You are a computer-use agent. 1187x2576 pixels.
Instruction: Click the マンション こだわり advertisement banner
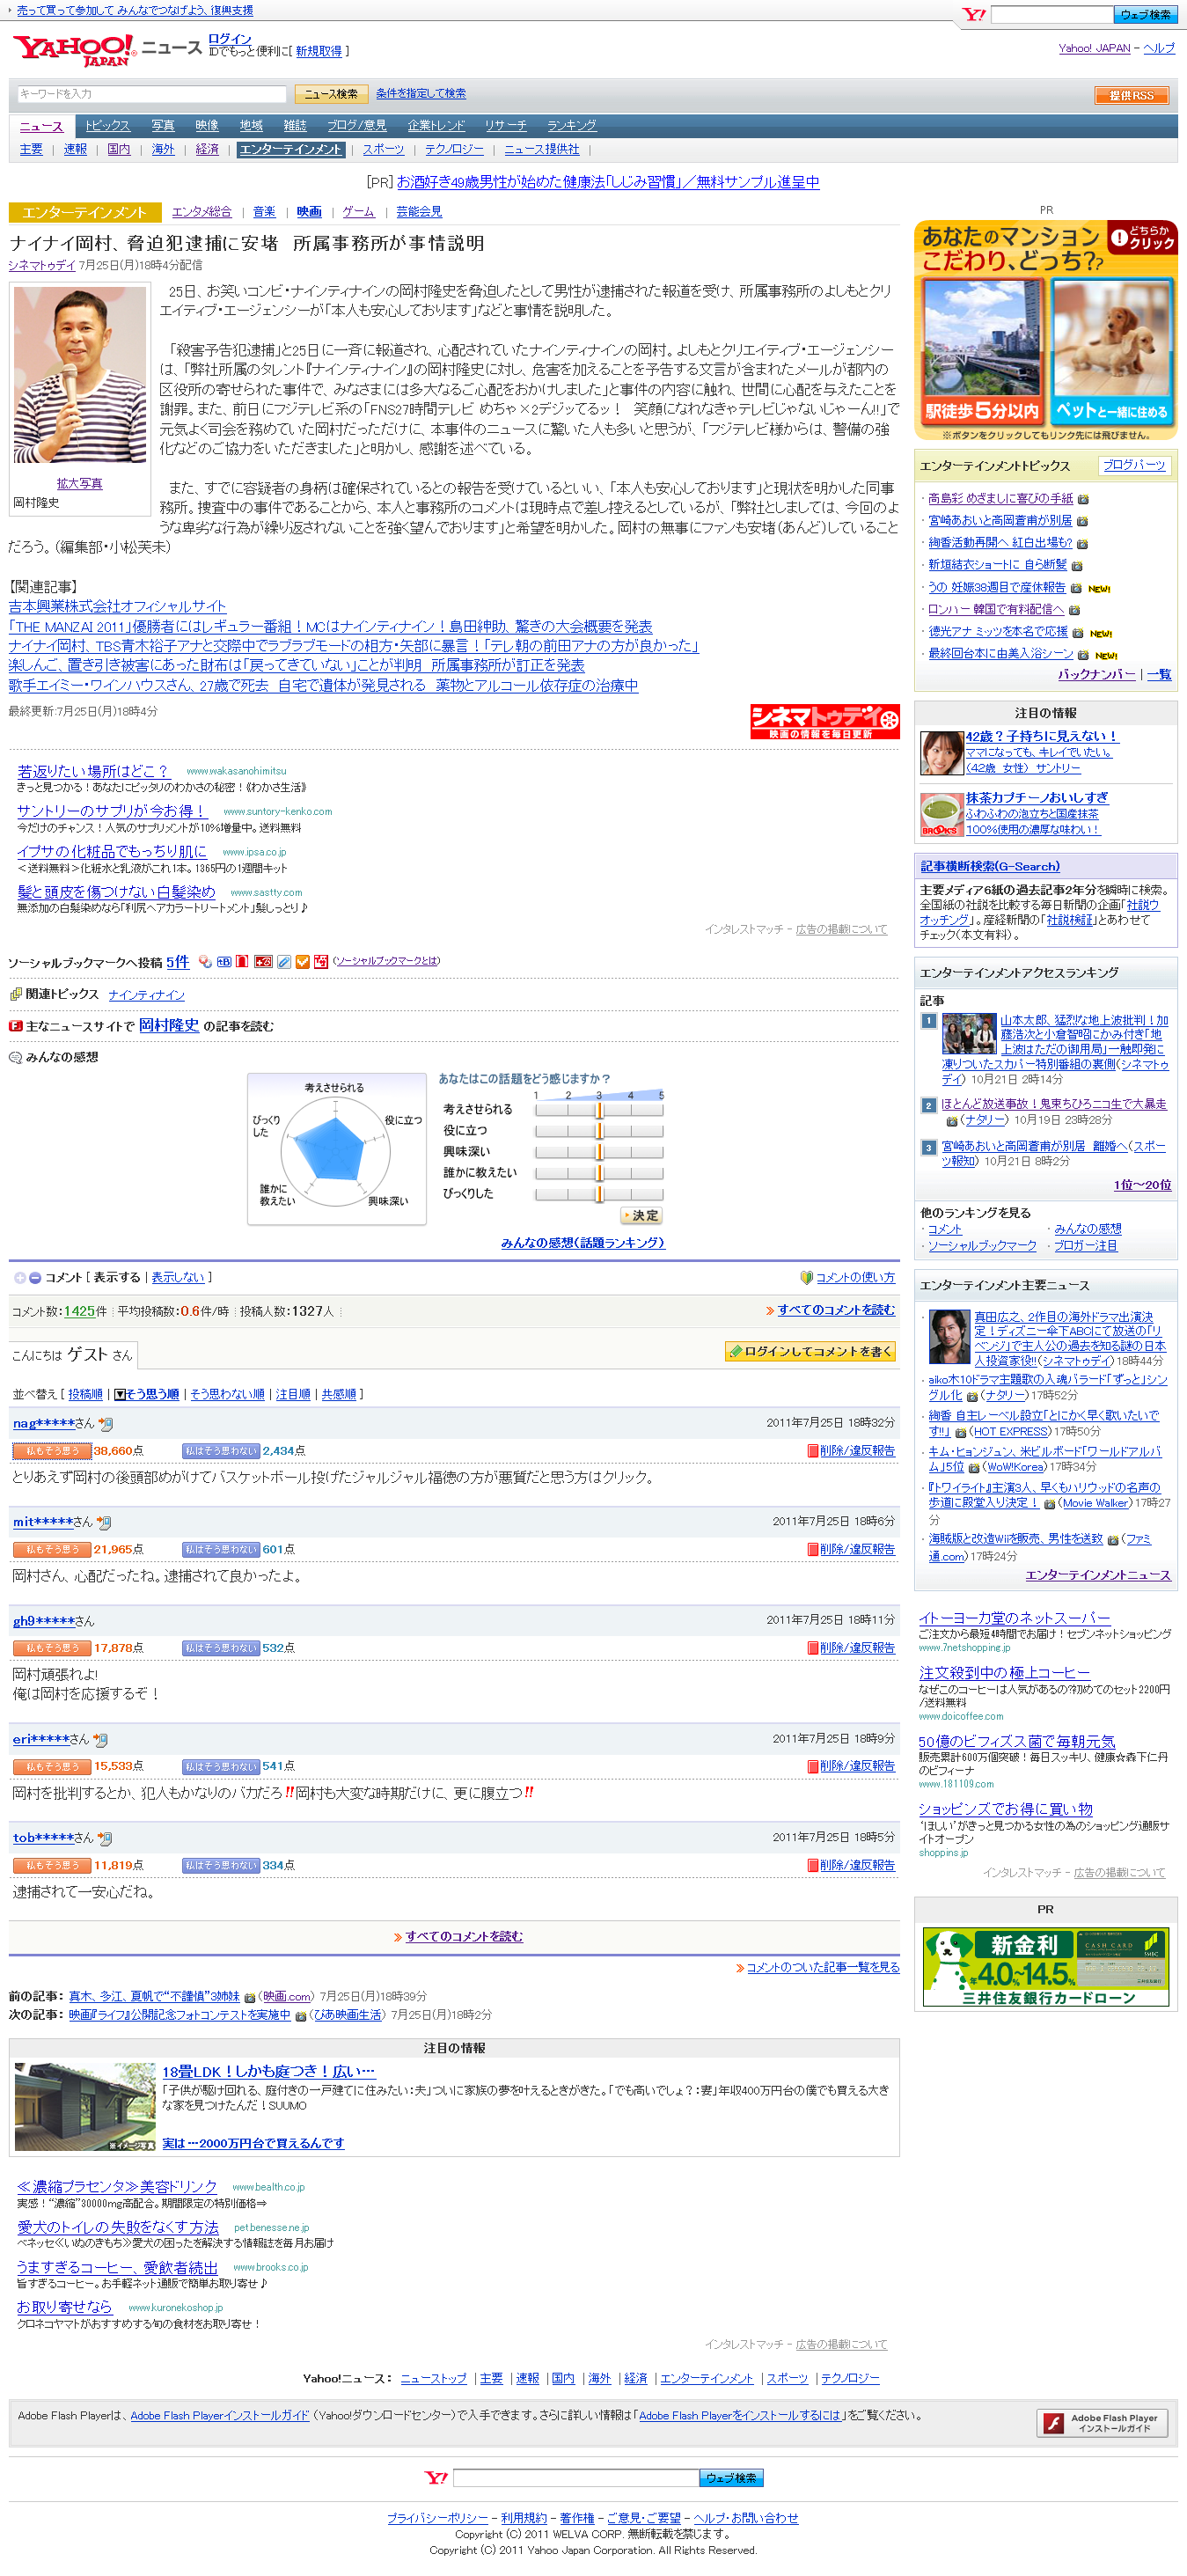[x=1045, y=330]
